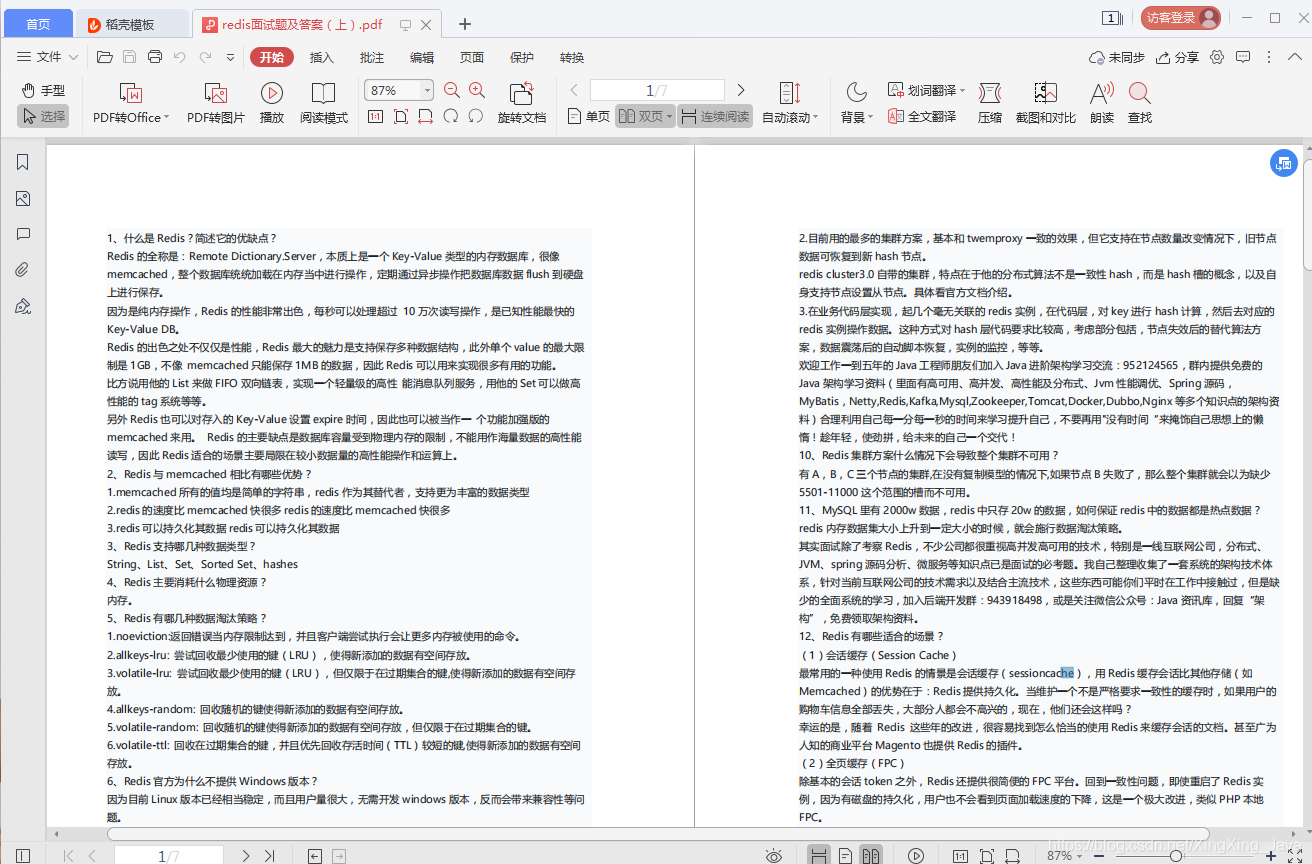
Task: Switch to the 批注 tab
Action: point(372,57)
